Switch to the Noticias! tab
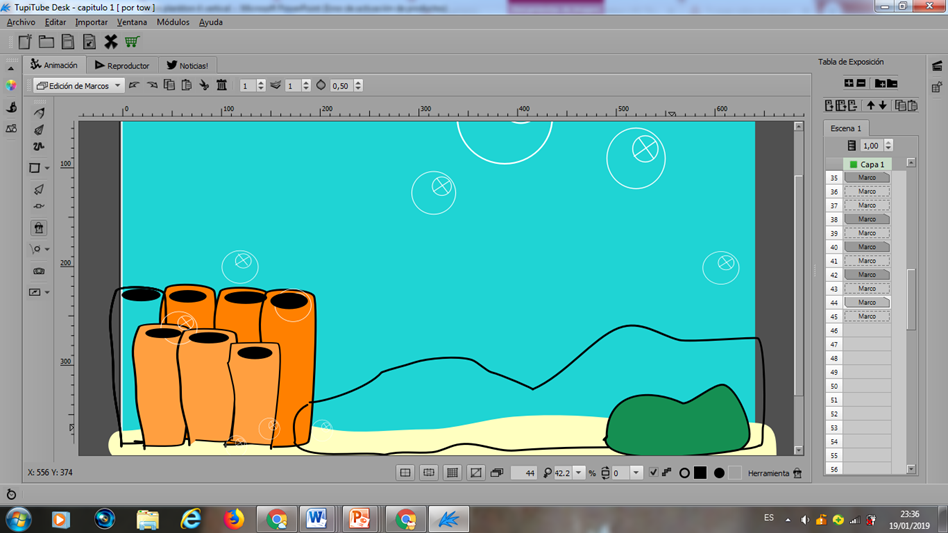The height and width of the screenshot is (533, 948). [x=187, y=65]
